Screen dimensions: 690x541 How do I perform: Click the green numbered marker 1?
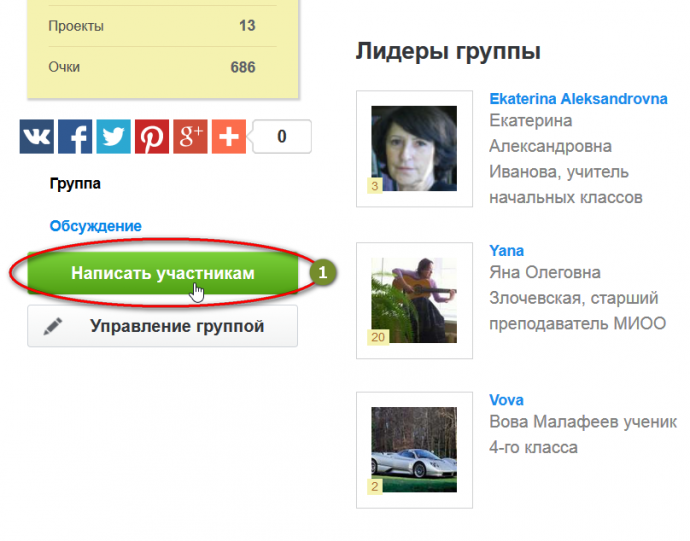[x=322, y=272]
